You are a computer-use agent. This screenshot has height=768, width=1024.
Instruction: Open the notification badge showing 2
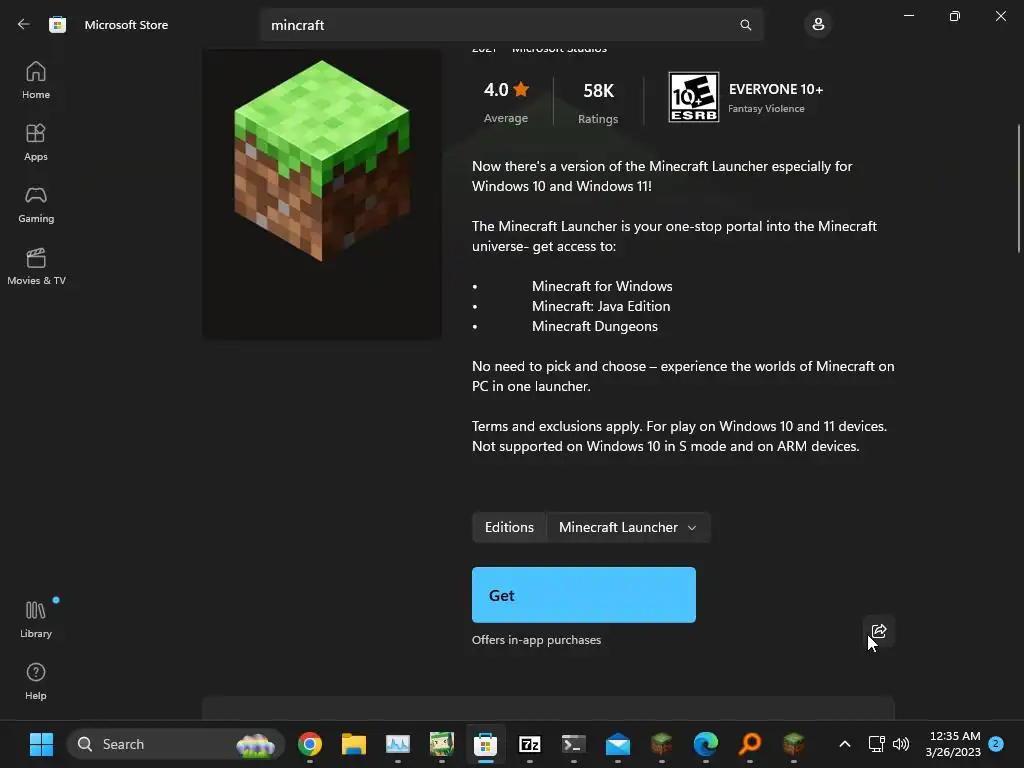(996, 744)
